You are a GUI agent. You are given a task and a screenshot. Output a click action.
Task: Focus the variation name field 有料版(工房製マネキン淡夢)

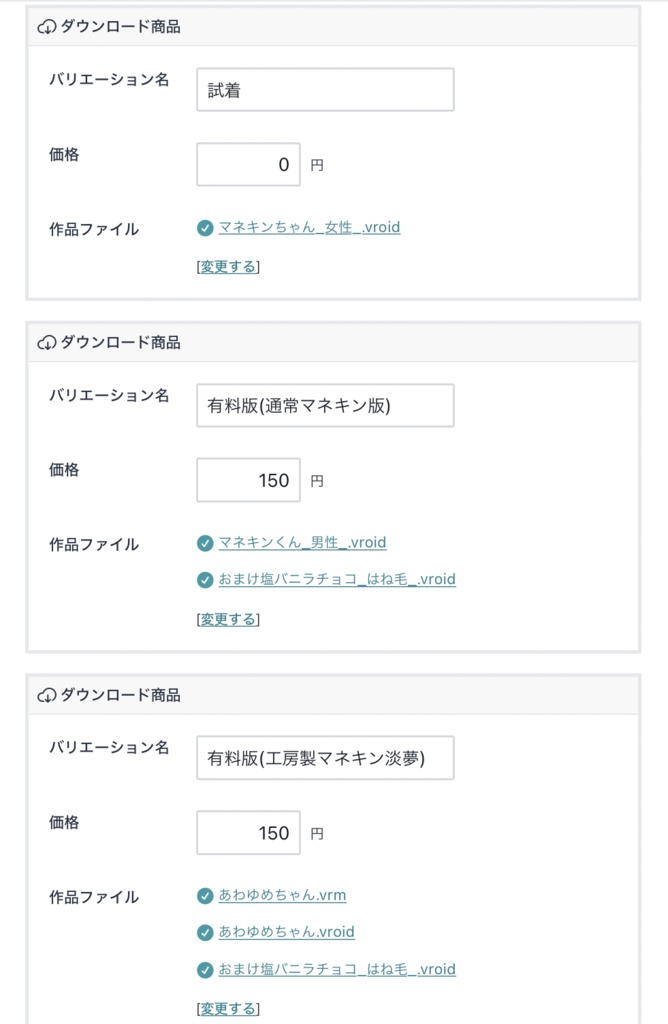325,758
